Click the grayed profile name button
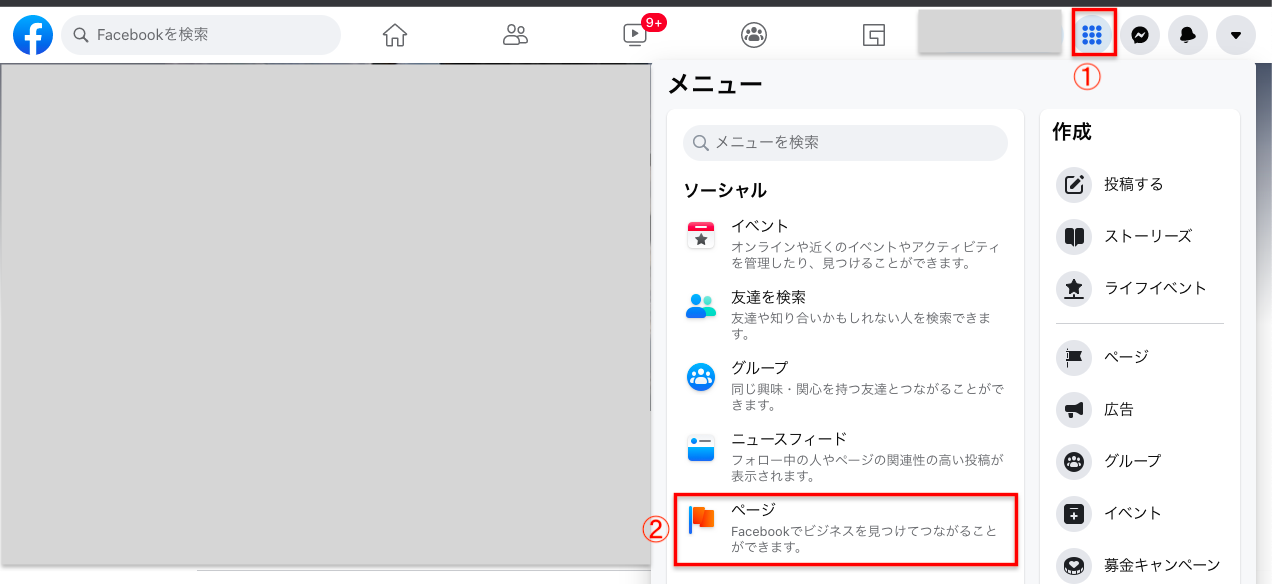Image resolution: width=1272 pixels, height=584 pixels. pyautogui.click(x=990, y=32)
